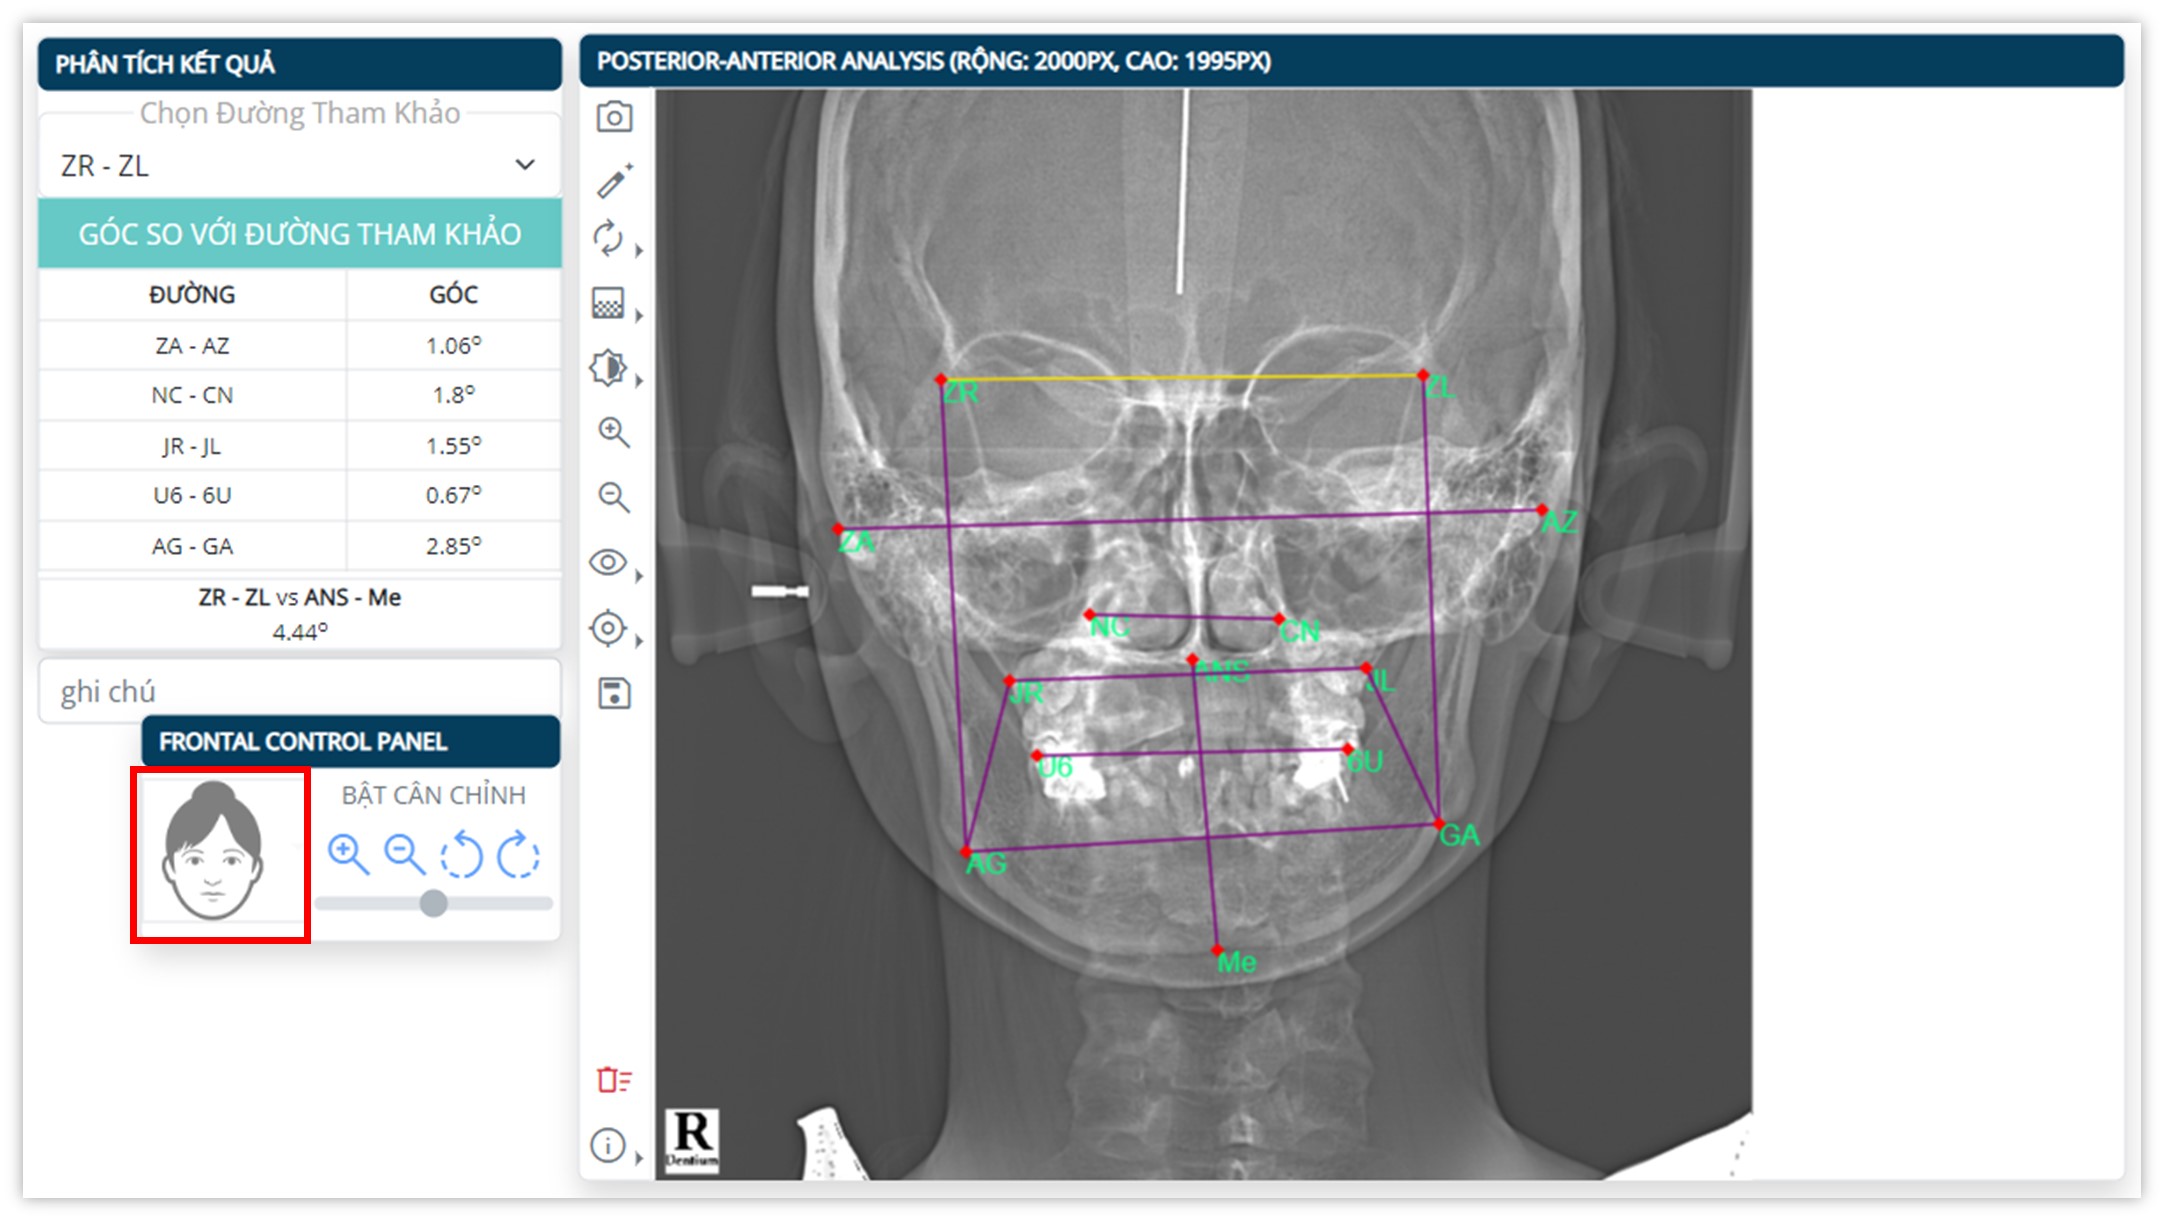Click the BẬT CĂN CHỈNH button
Image resolution: width=2164 pixels, height=1221 pixels.
click(x=433, y=795)
